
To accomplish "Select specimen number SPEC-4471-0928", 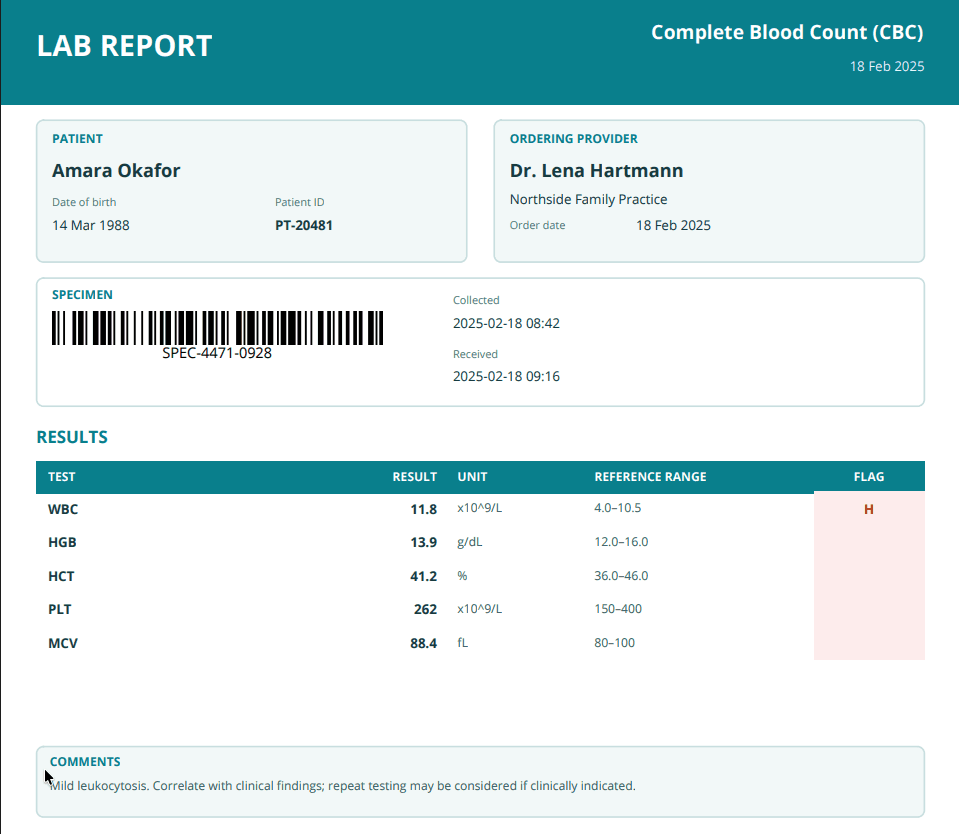I will (x=217, y=353).
